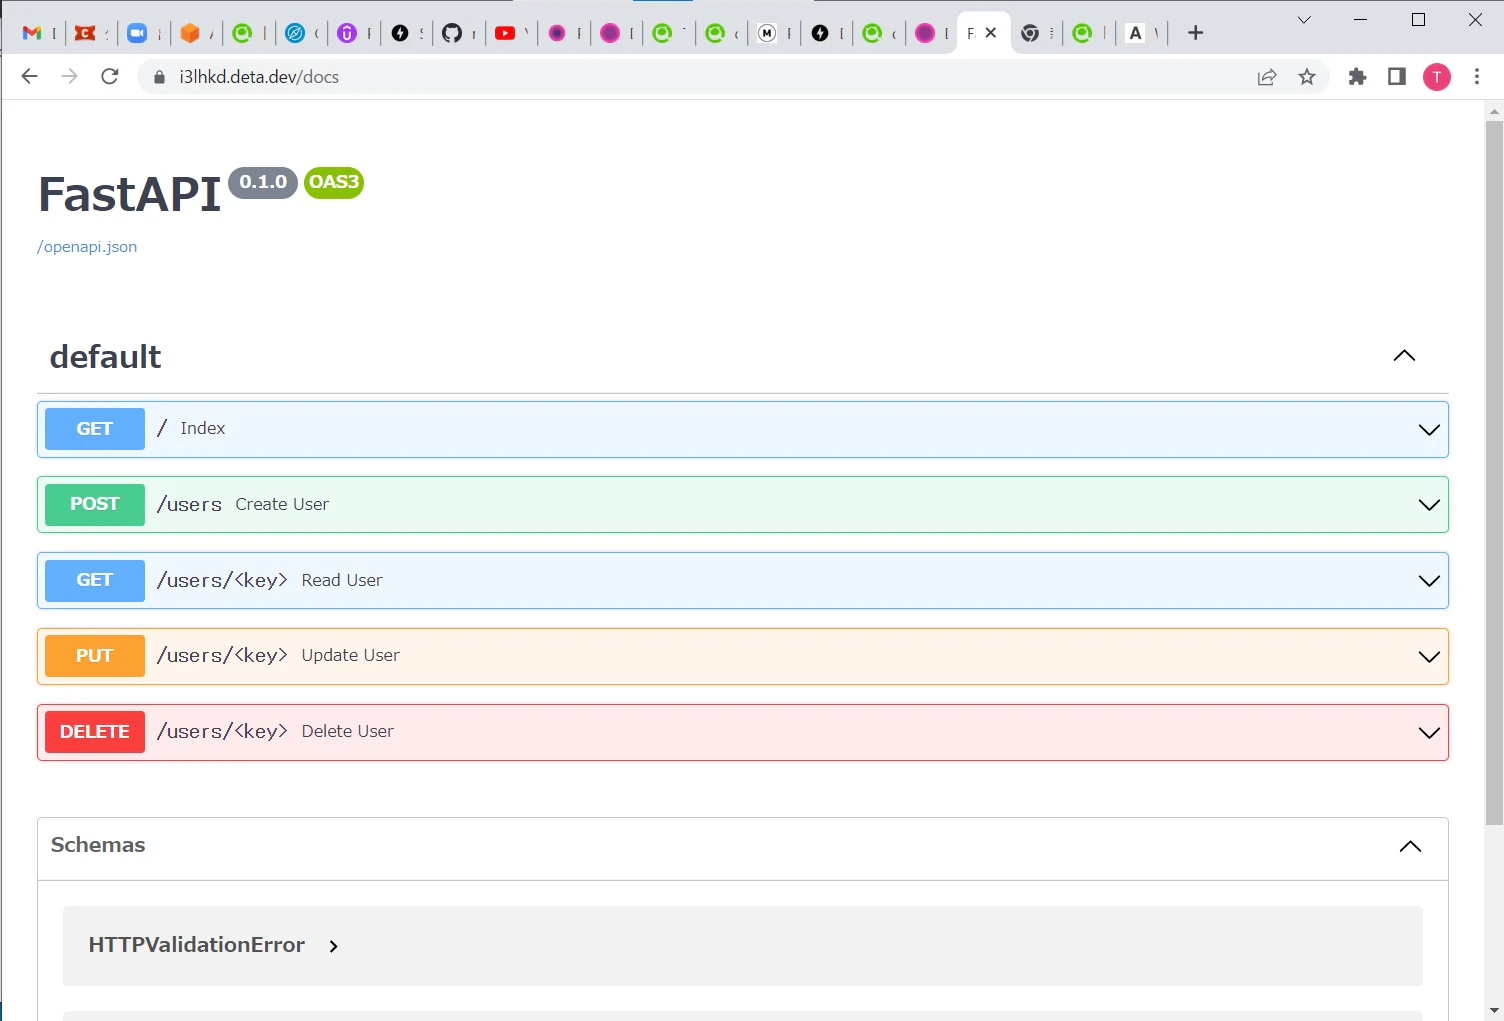Click the OAS3 badge

334,182
